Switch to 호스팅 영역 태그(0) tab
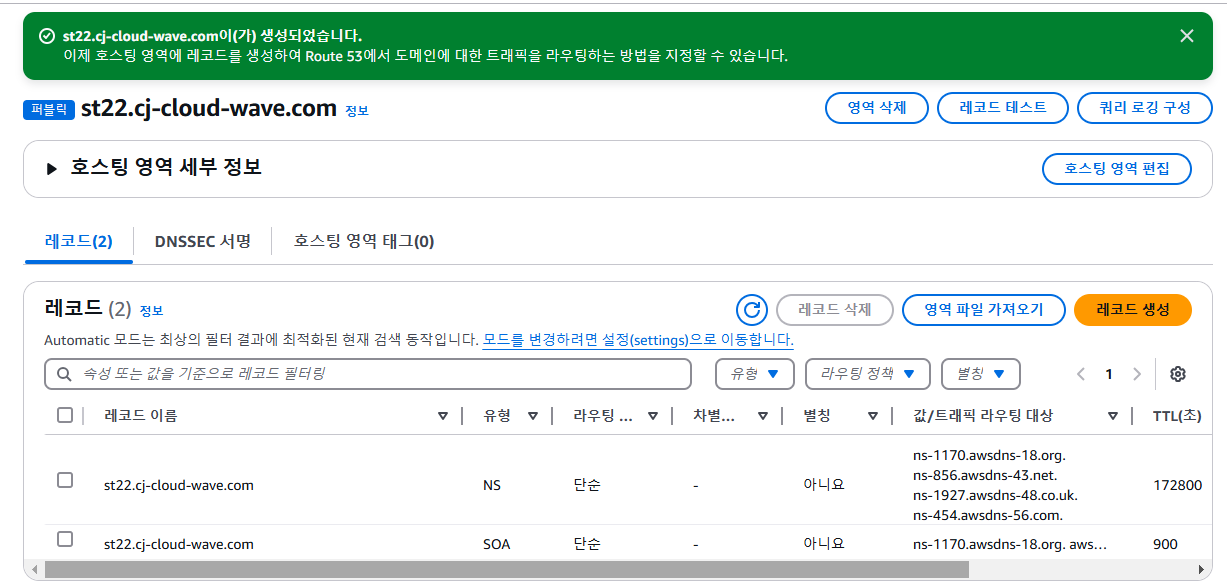This screenshot has width=1227, height=585. pos(364,241)
